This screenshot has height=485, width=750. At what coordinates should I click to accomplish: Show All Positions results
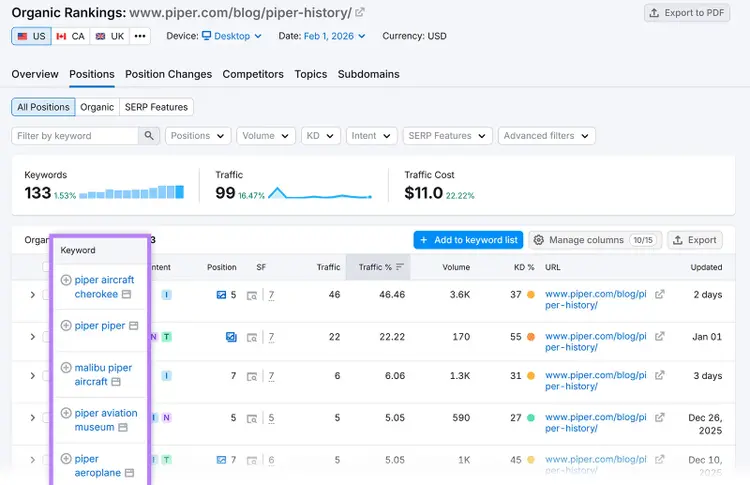click(x=43, y=107)
